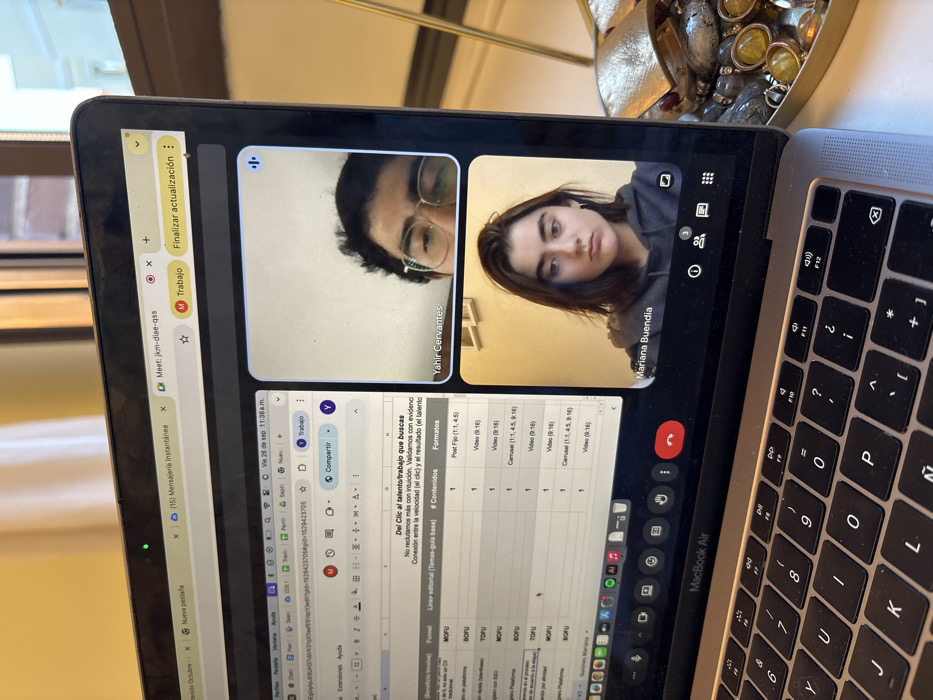933x700 pixels.
Task: Toggle the microphone mute button
Action: 636,658
